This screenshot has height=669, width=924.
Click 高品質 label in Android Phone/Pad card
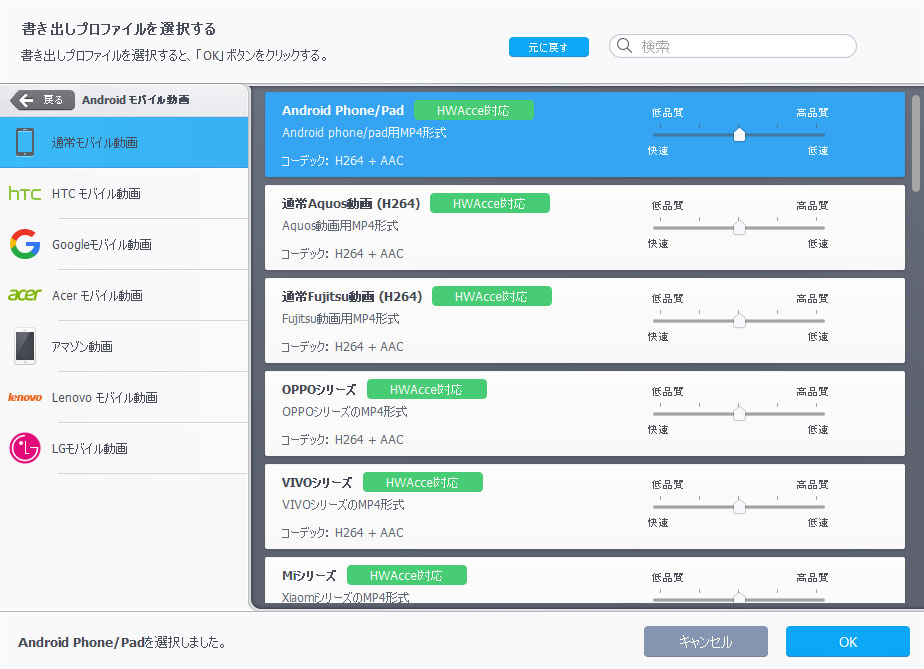pos(812,113)
